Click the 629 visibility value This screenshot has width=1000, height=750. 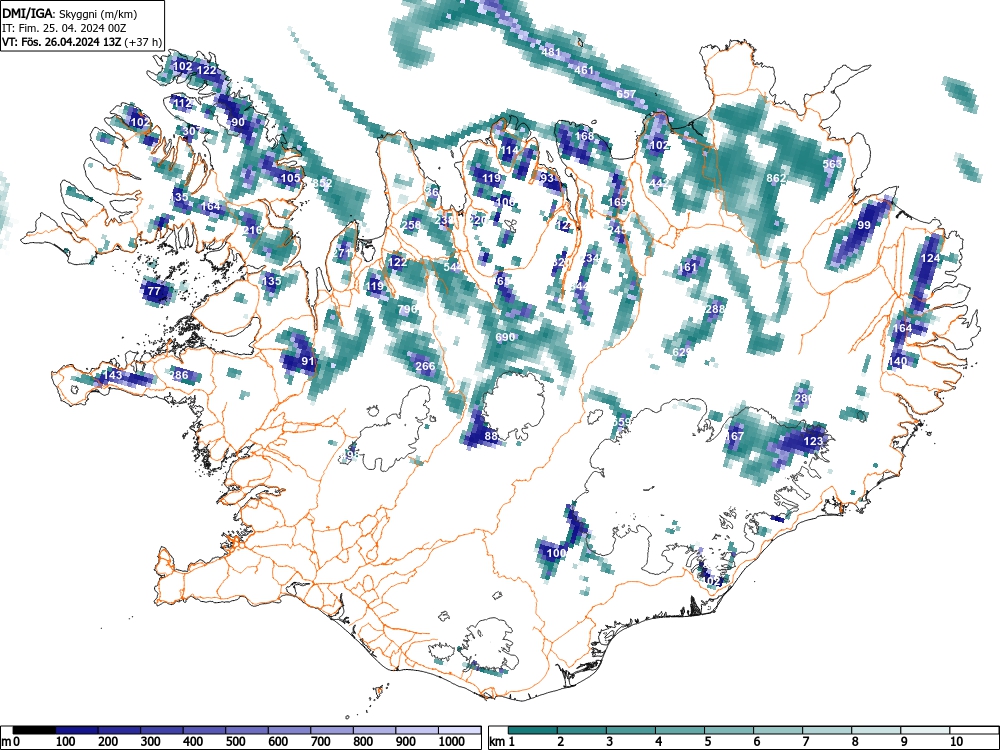(x=682, y=352)
